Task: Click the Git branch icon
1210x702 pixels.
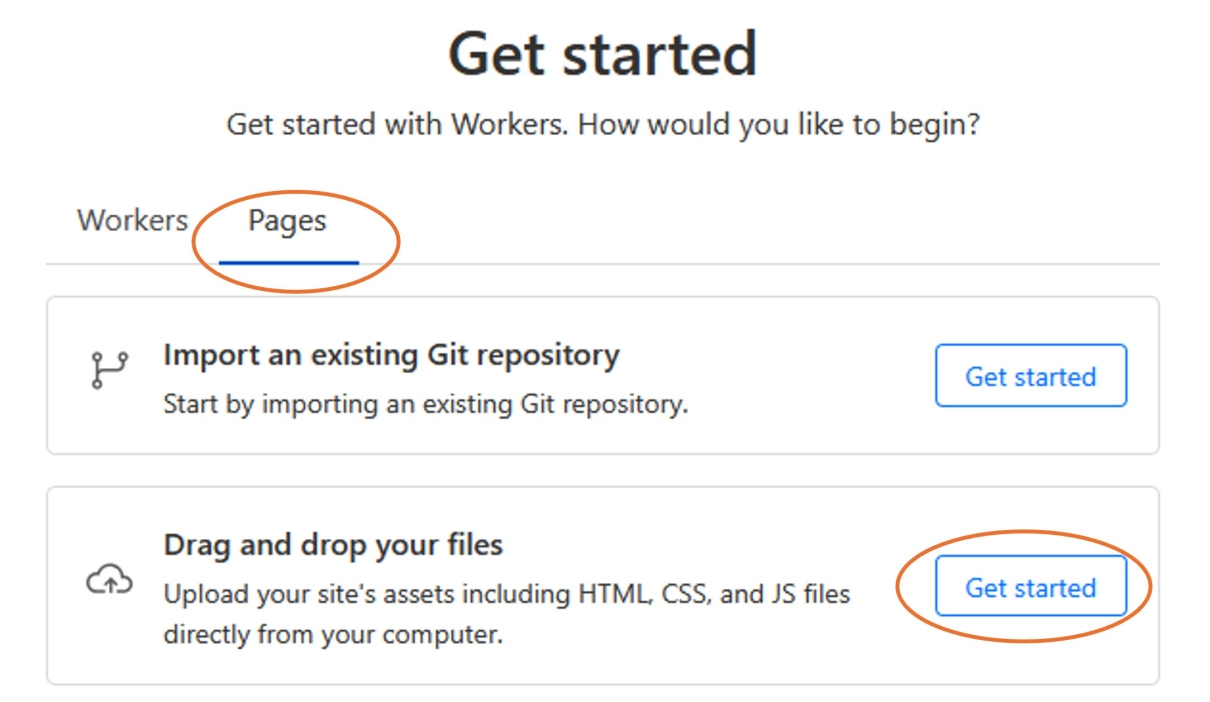Action: 109,370
